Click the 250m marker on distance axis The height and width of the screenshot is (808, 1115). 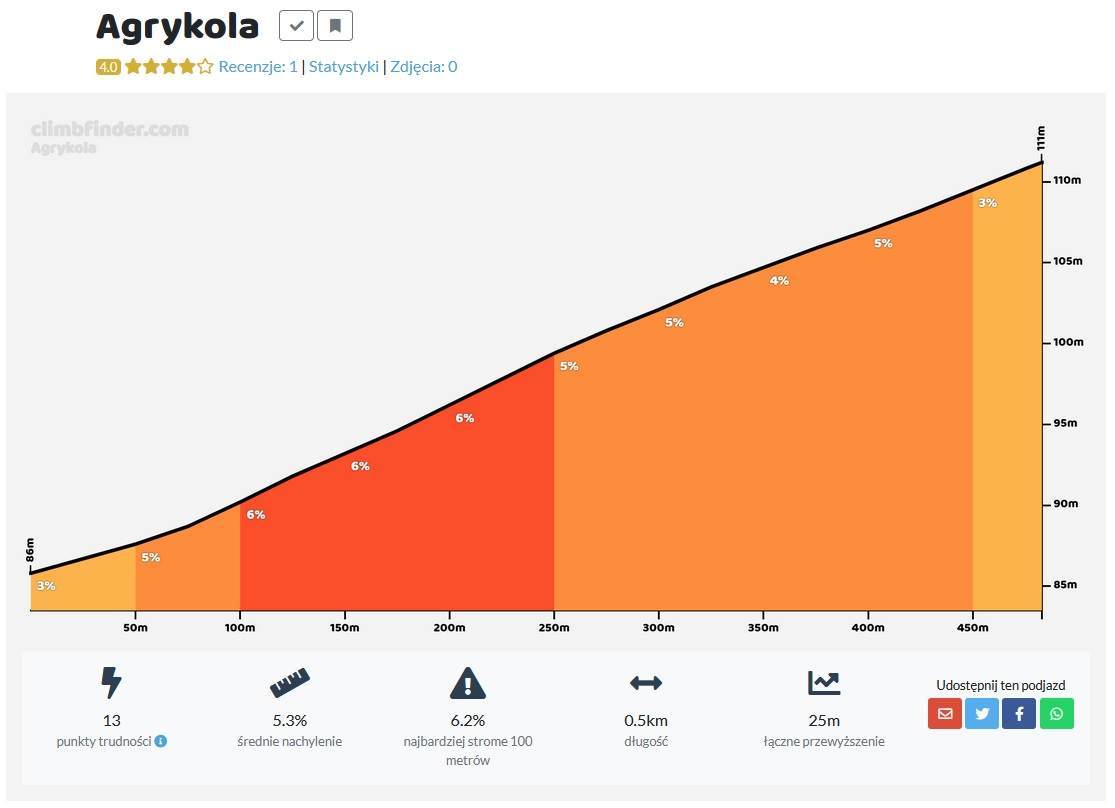point(554,627)
